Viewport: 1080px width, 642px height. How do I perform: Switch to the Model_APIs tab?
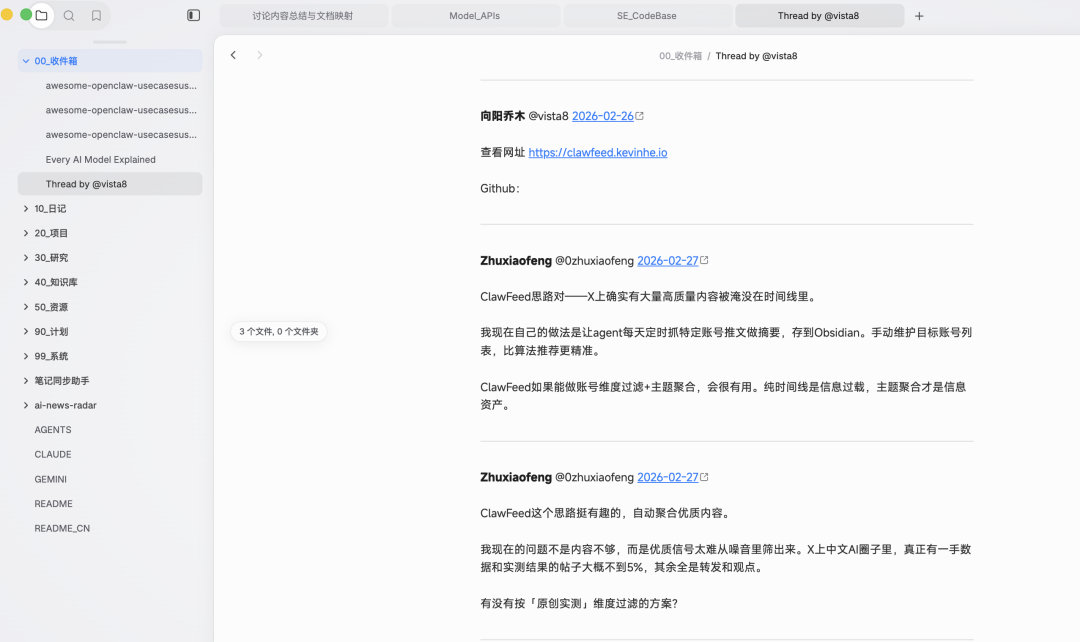(x=475, y=16)
